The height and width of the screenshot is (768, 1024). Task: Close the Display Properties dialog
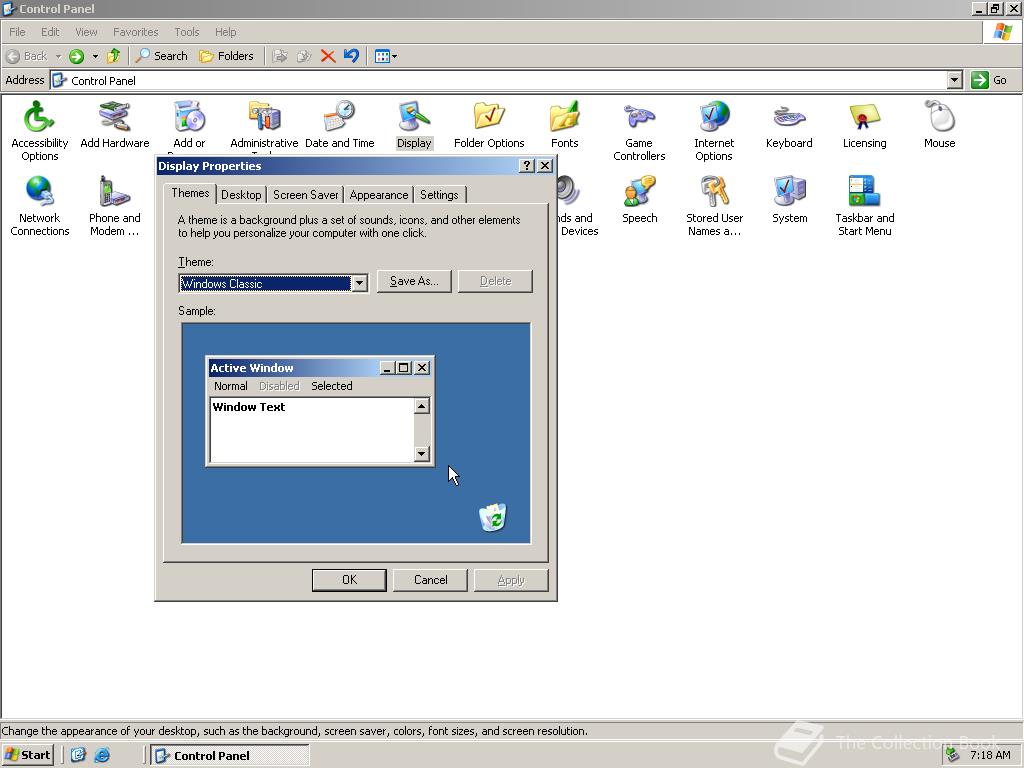tap(545, 166)
